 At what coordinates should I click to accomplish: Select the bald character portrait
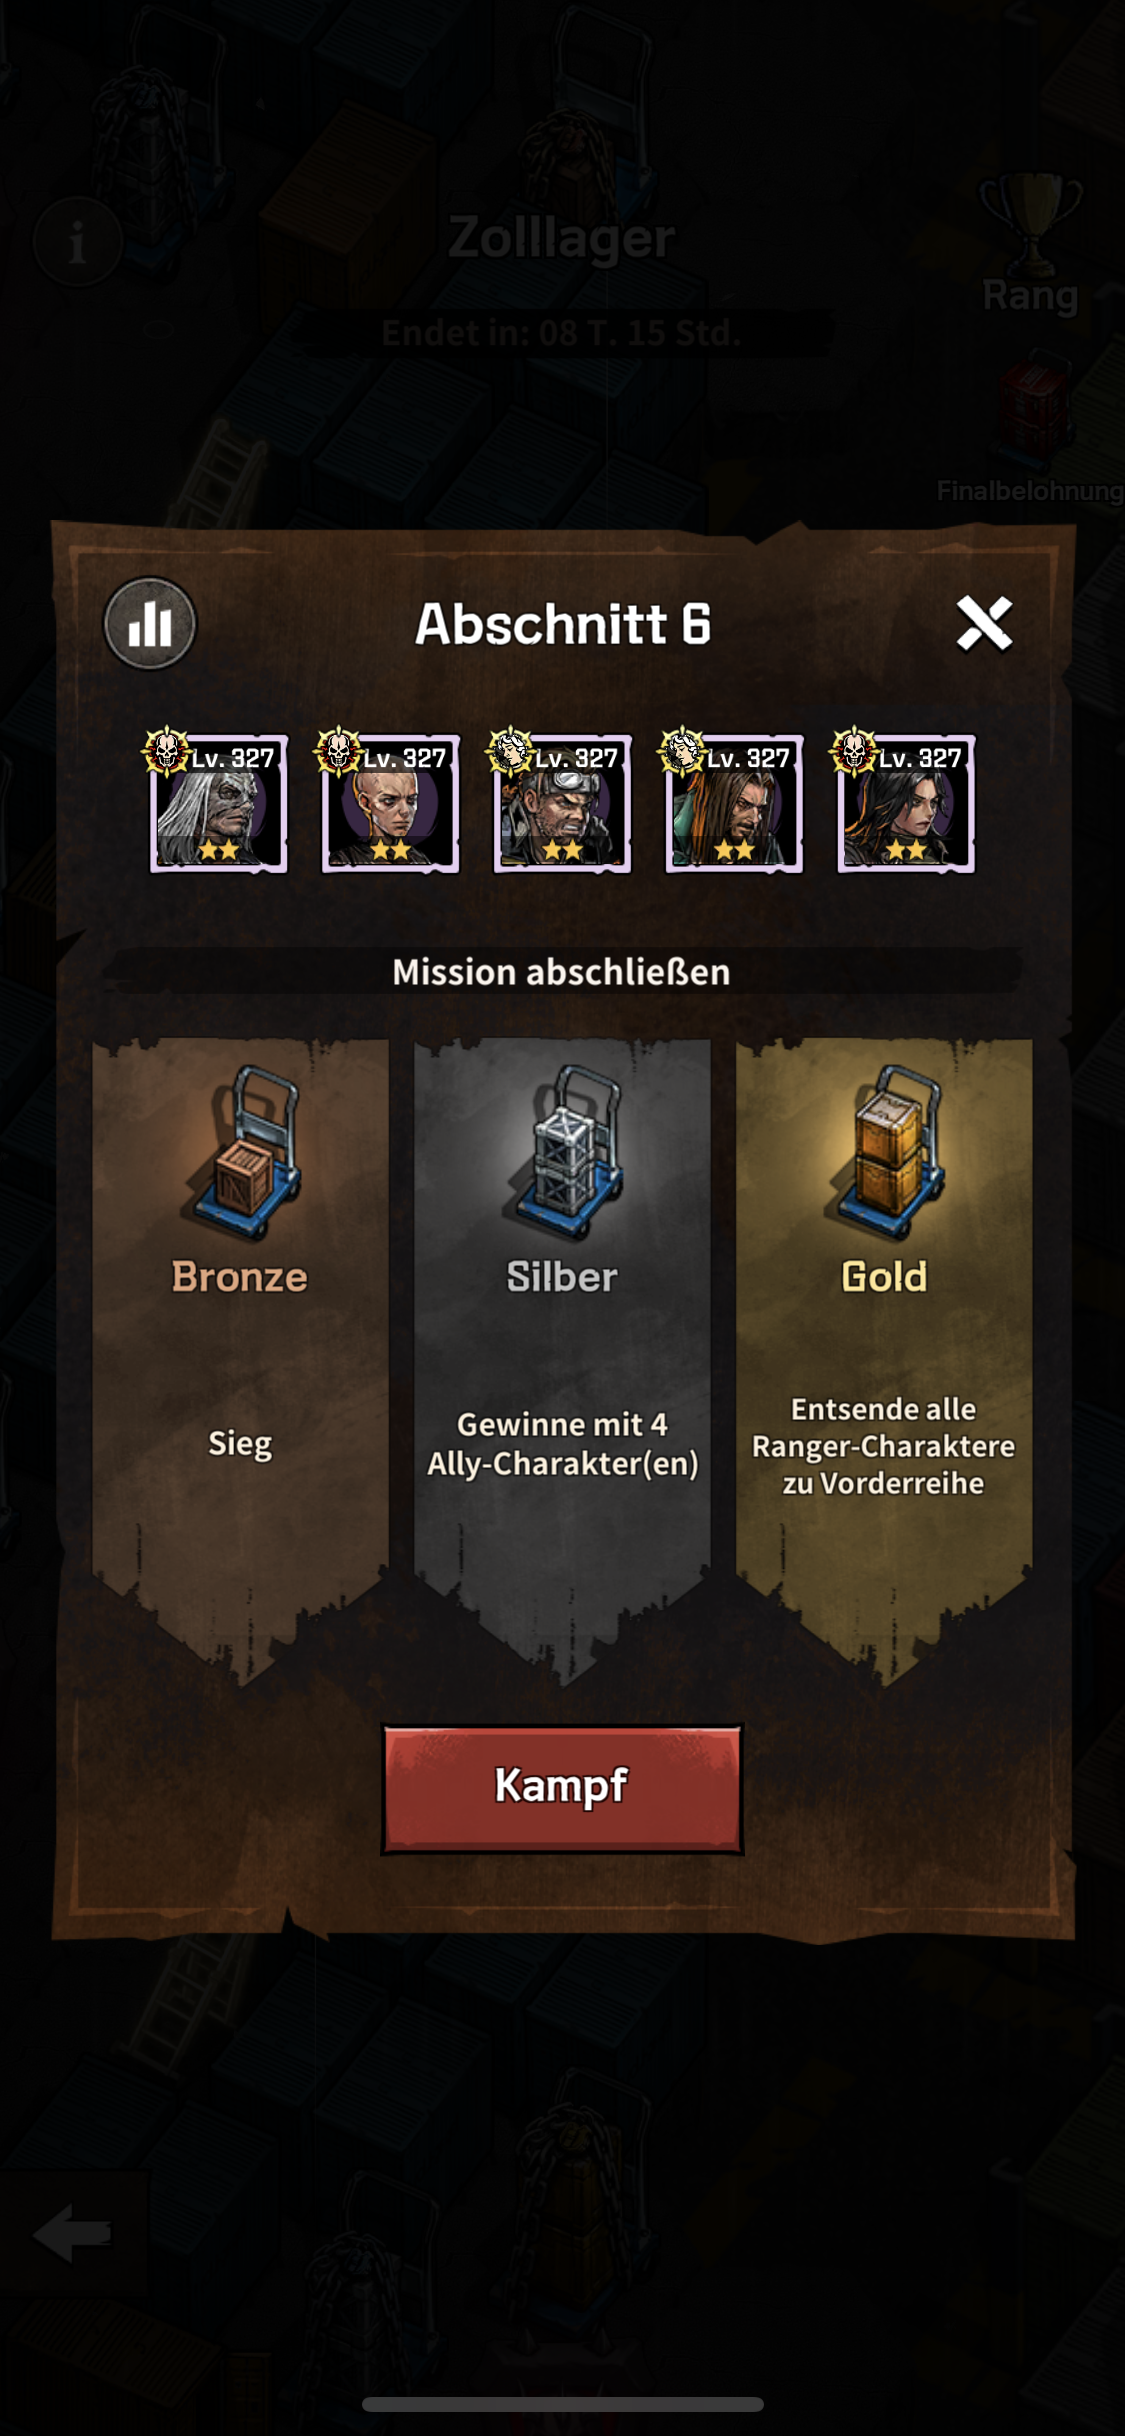(391, 803)
